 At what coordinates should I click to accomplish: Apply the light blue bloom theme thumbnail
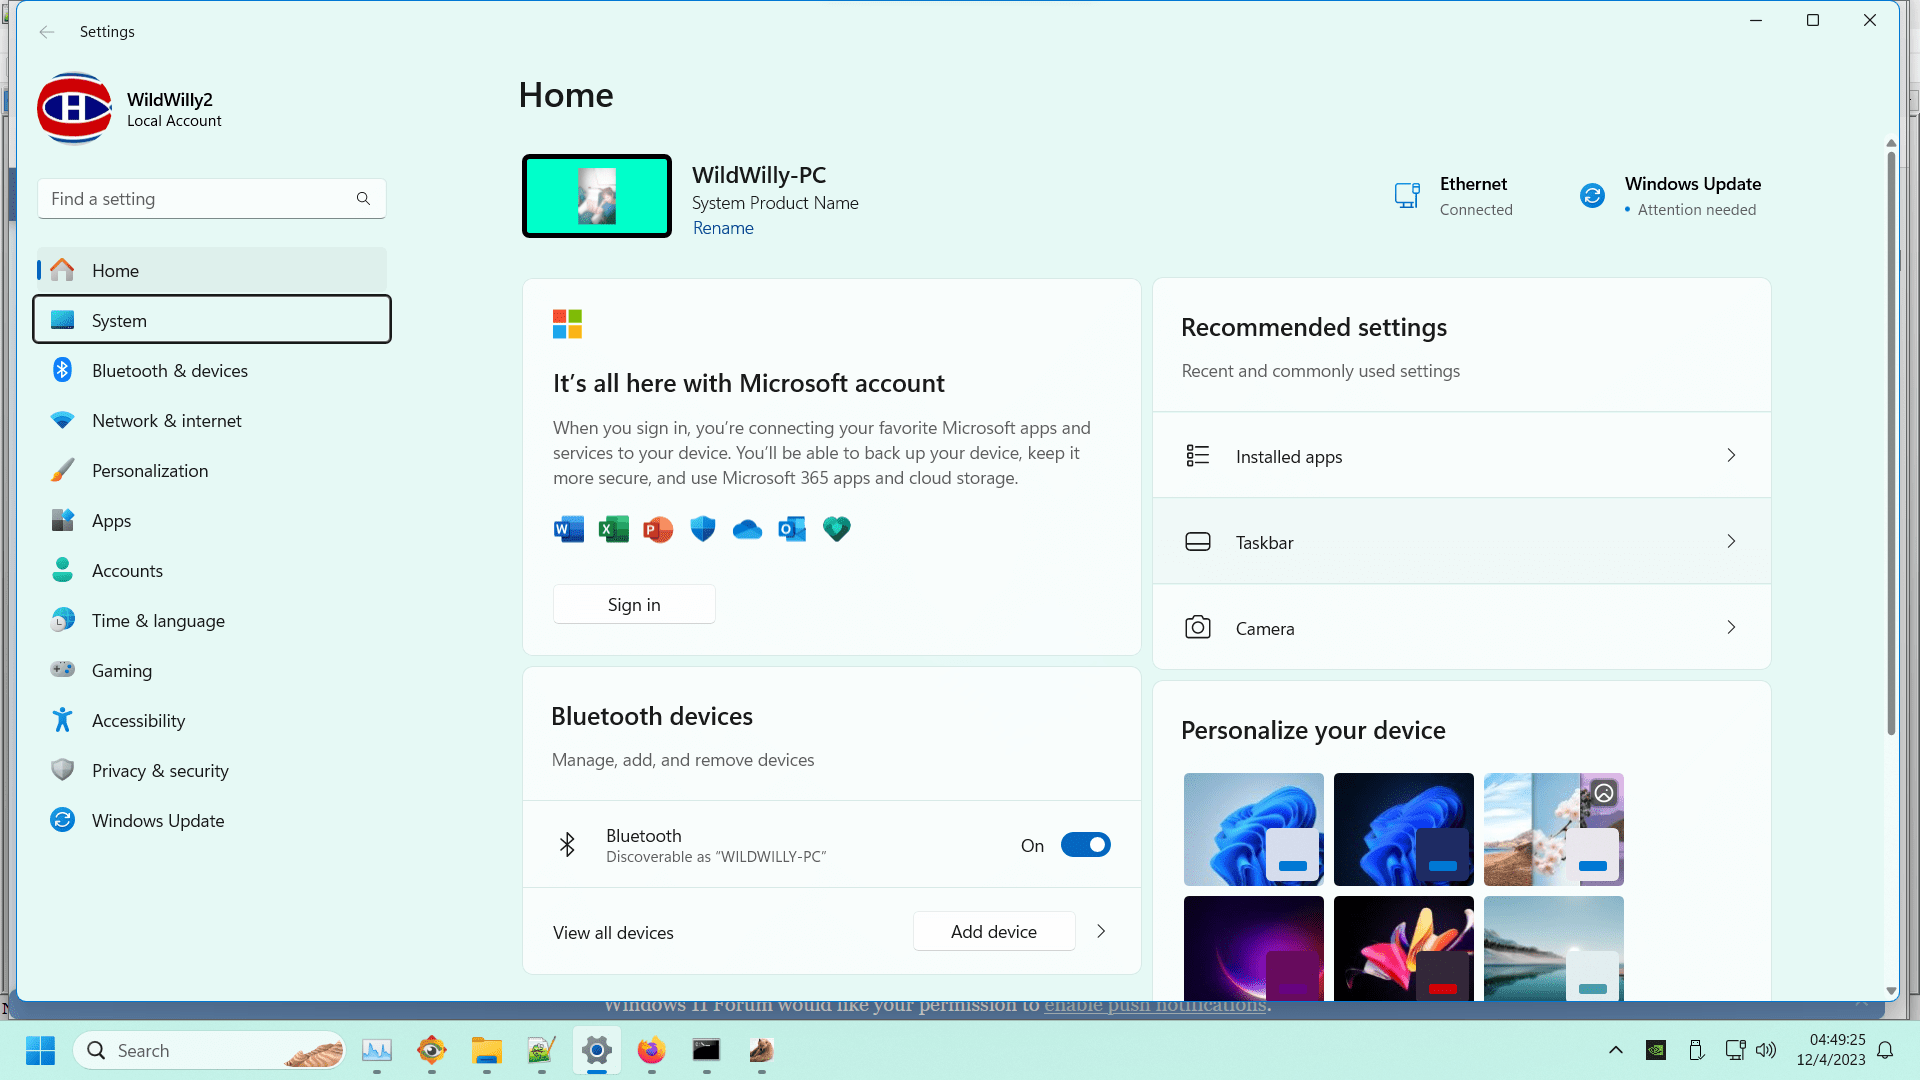click(x=1254, y=829)
